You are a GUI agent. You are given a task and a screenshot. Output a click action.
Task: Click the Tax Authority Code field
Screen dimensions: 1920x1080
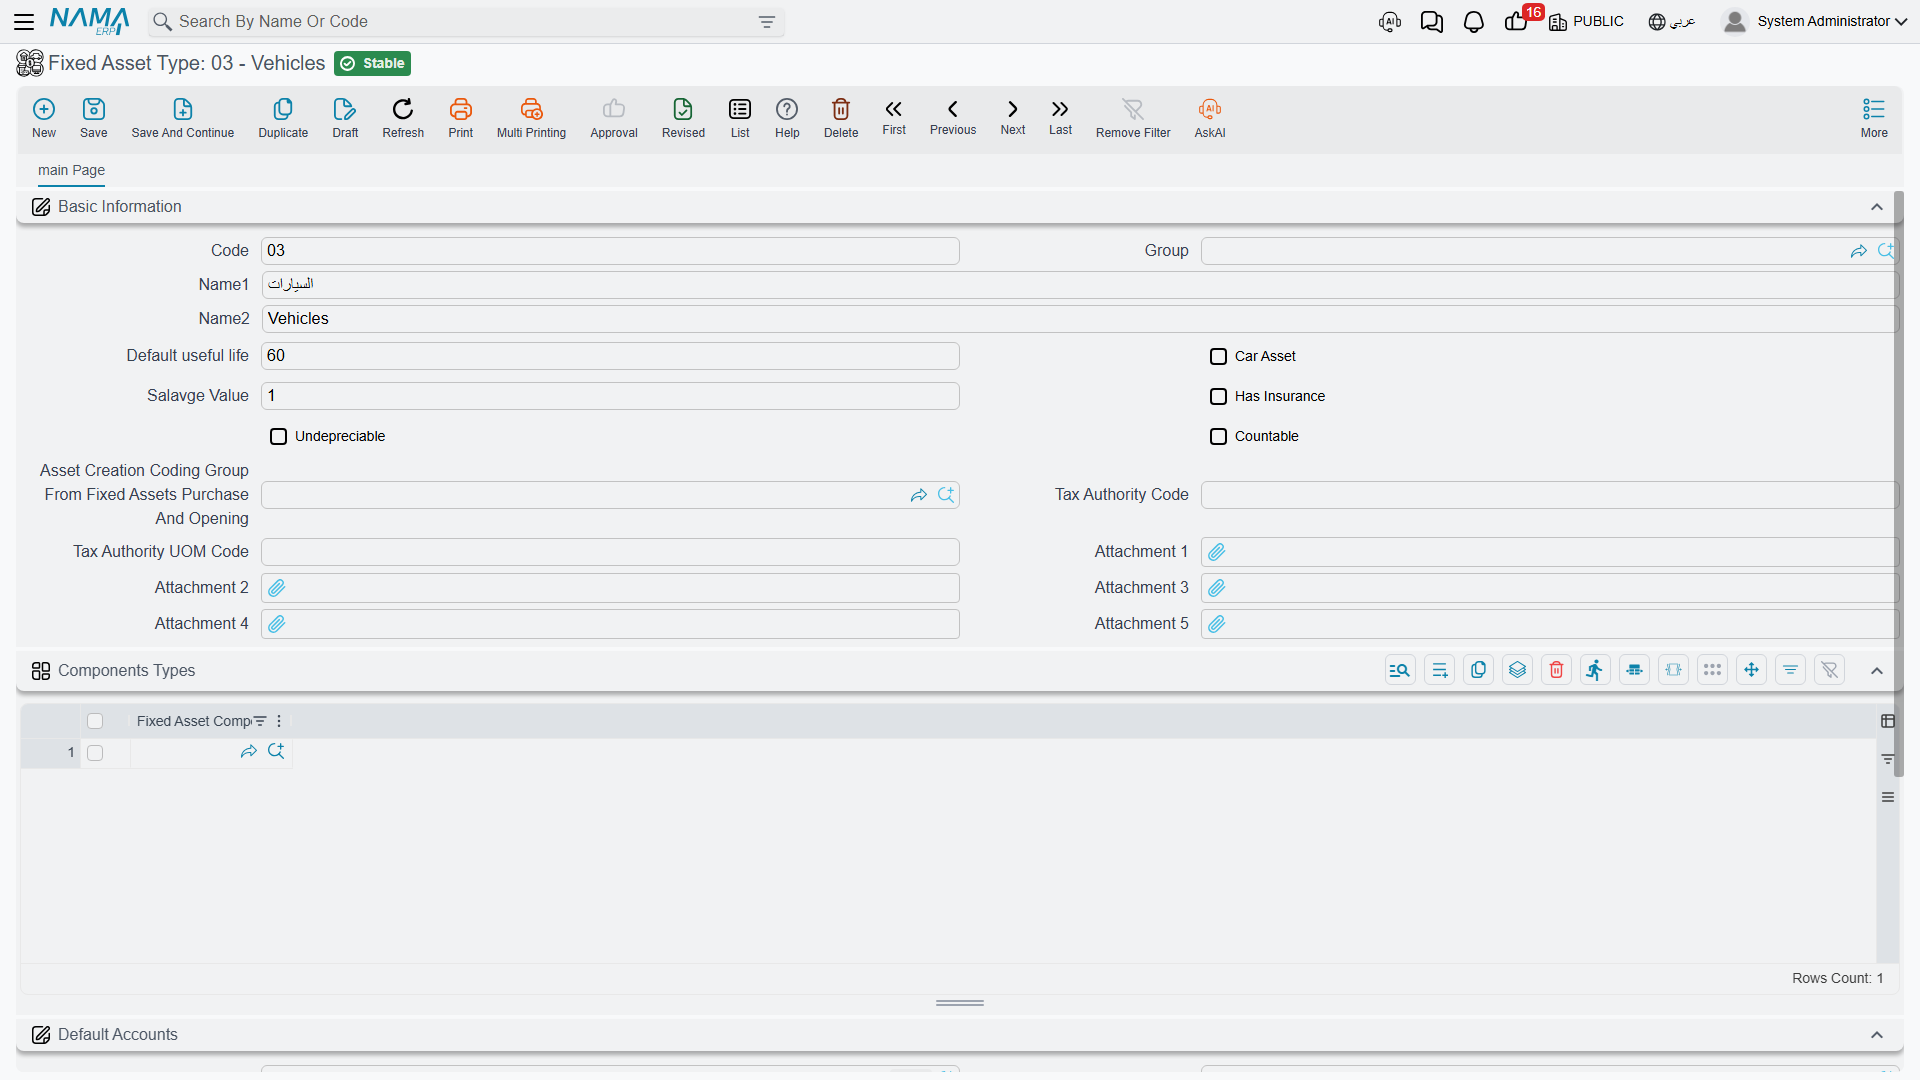pyautogui.click(x=1549, y=495)
